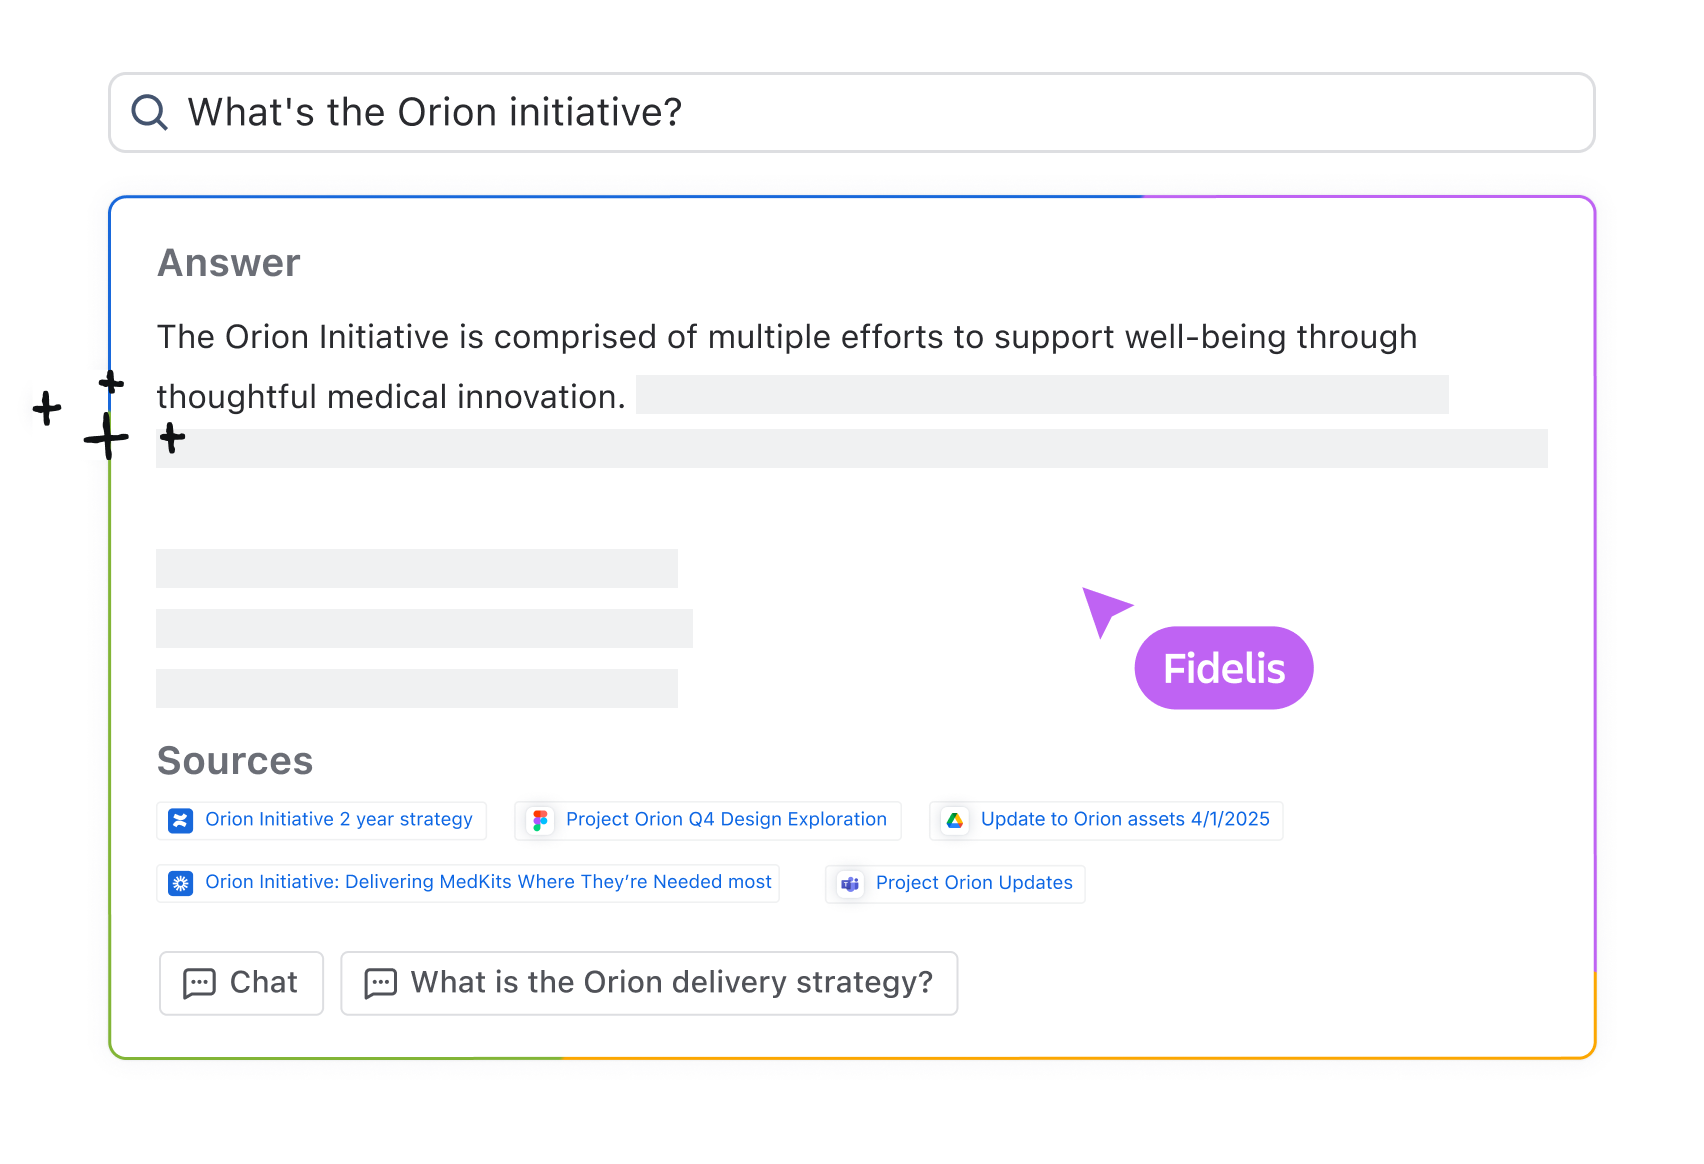Open Orion Initiative 2 year strategy link
1704x1164 pixels.
click(338, 820)
